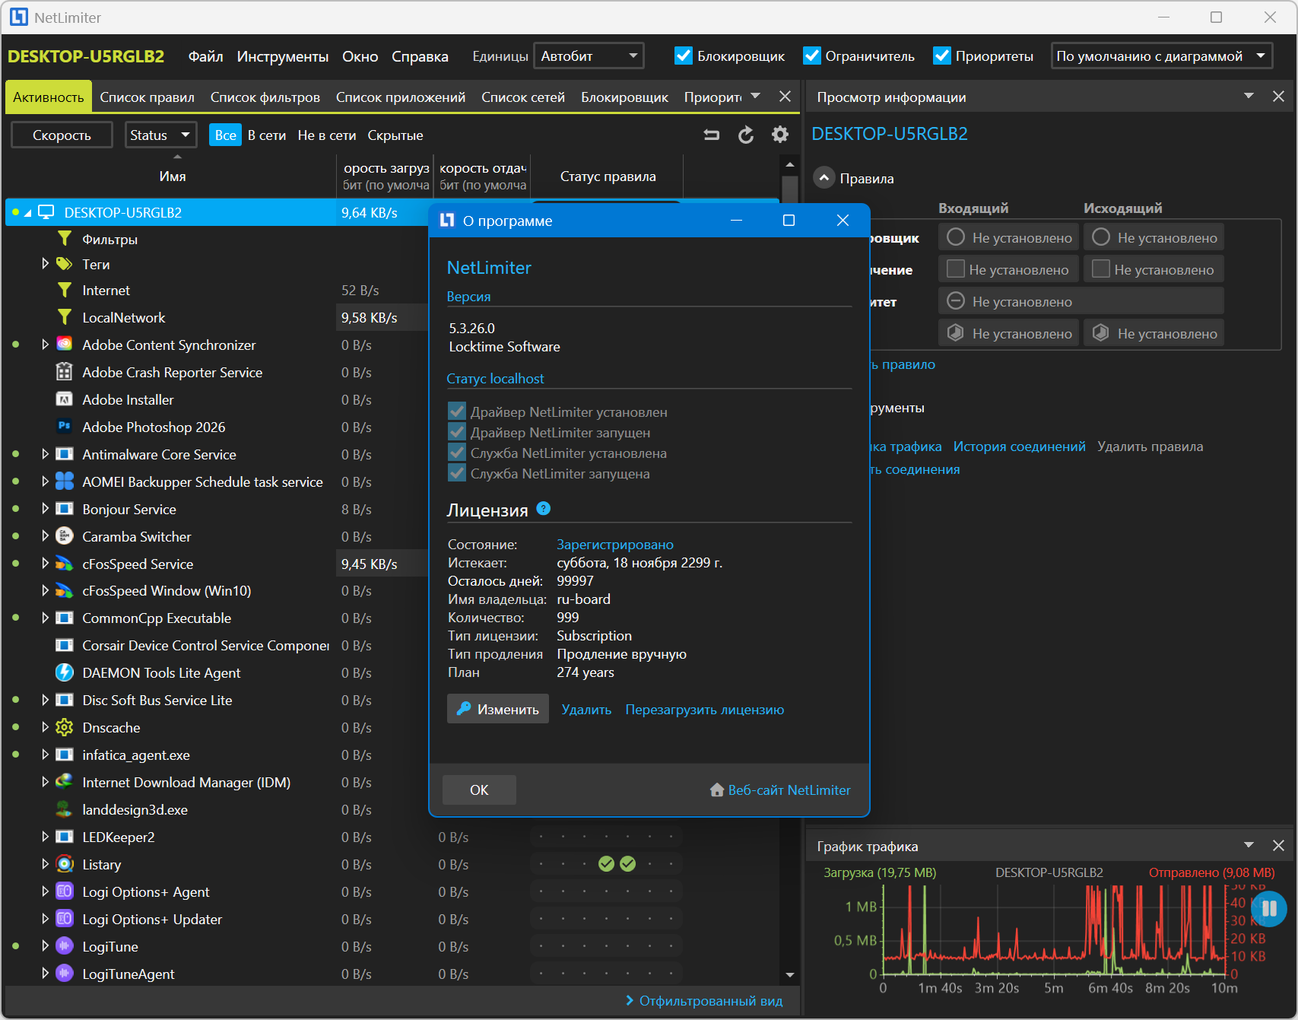Switch to the Список правил tab
This screenshot has width=1298, height=1020.
147,97
